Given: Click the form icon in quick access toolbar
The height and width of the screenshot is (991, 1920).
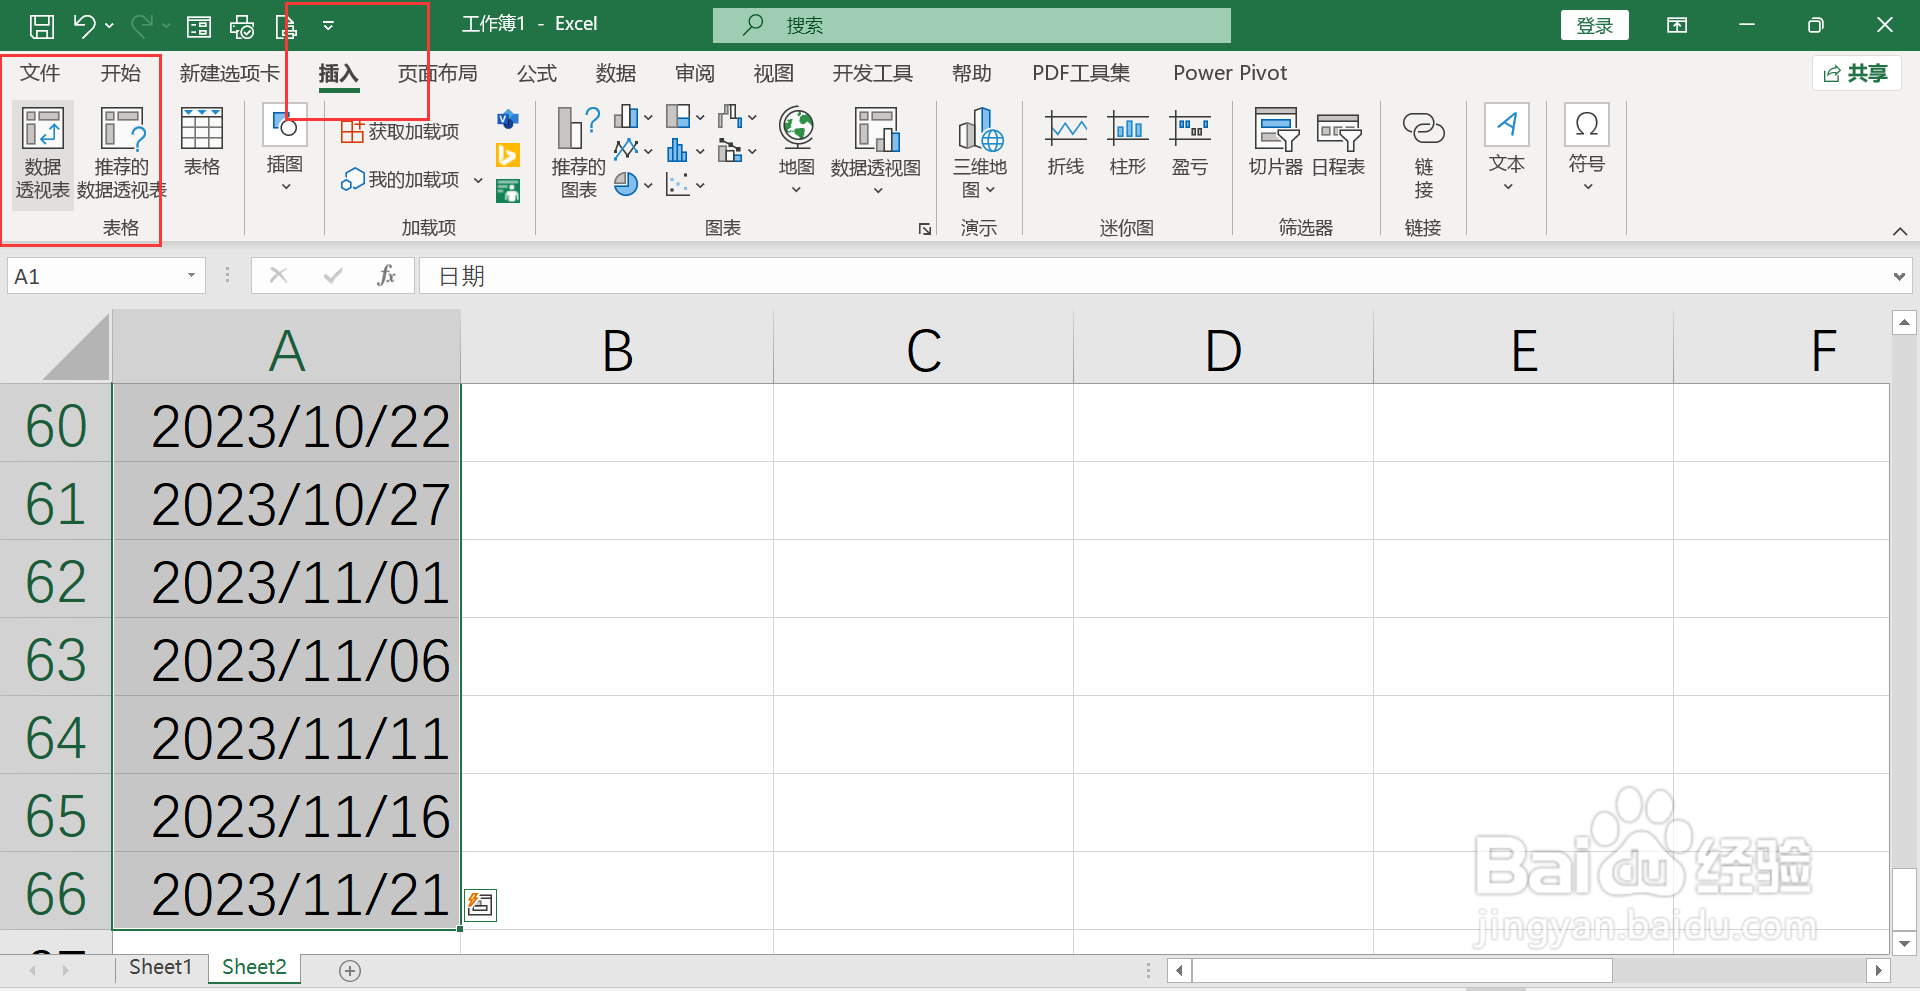Looking at the screenshot, I should coord(199,26).
